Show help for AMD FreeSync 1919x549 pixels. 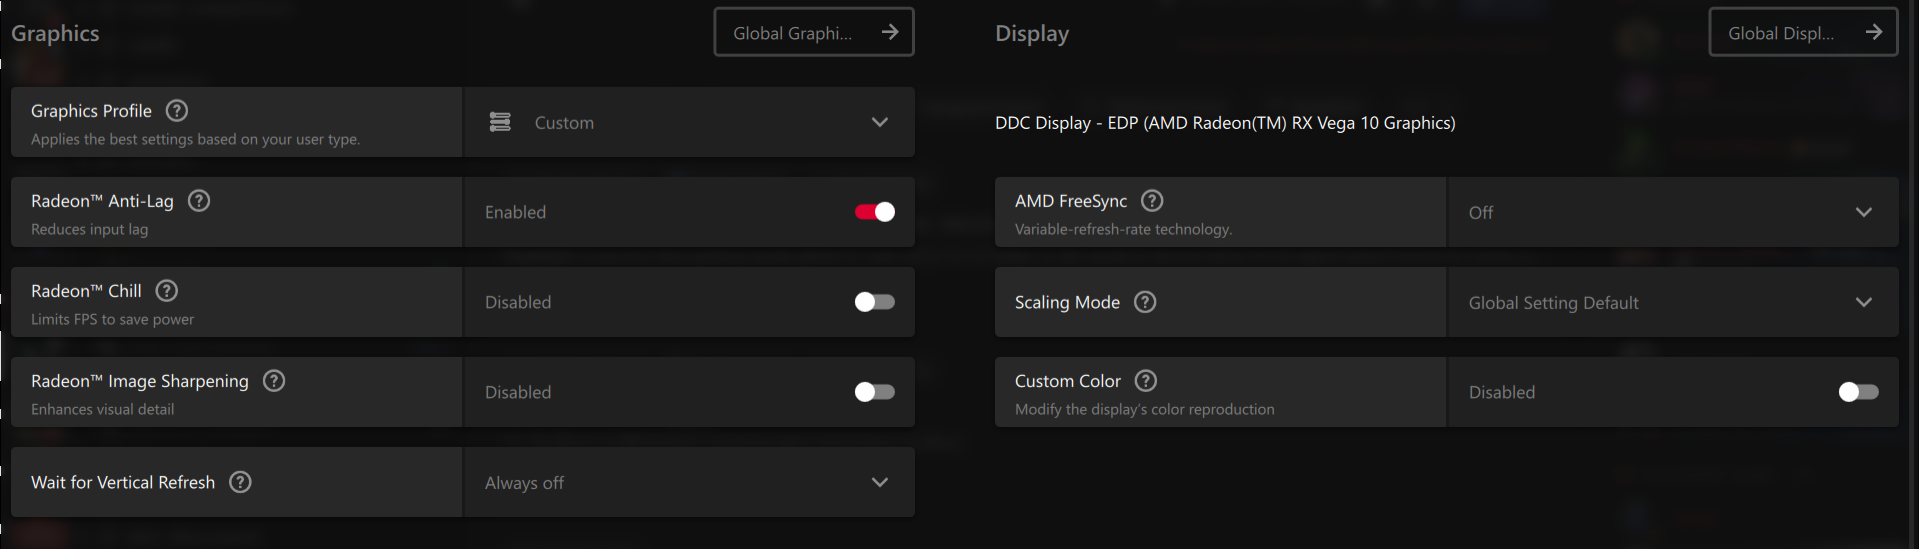1152,201
